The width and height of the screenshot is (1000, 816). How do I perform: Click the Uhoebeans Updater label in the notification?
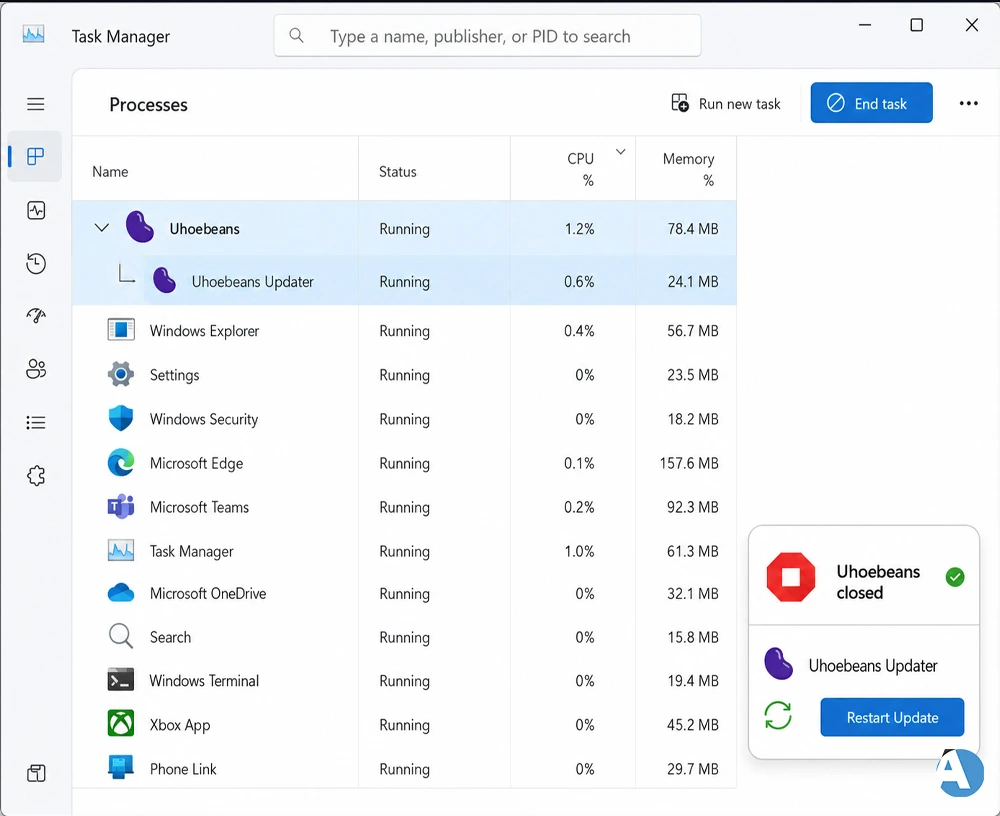click(x=872, y=665)
